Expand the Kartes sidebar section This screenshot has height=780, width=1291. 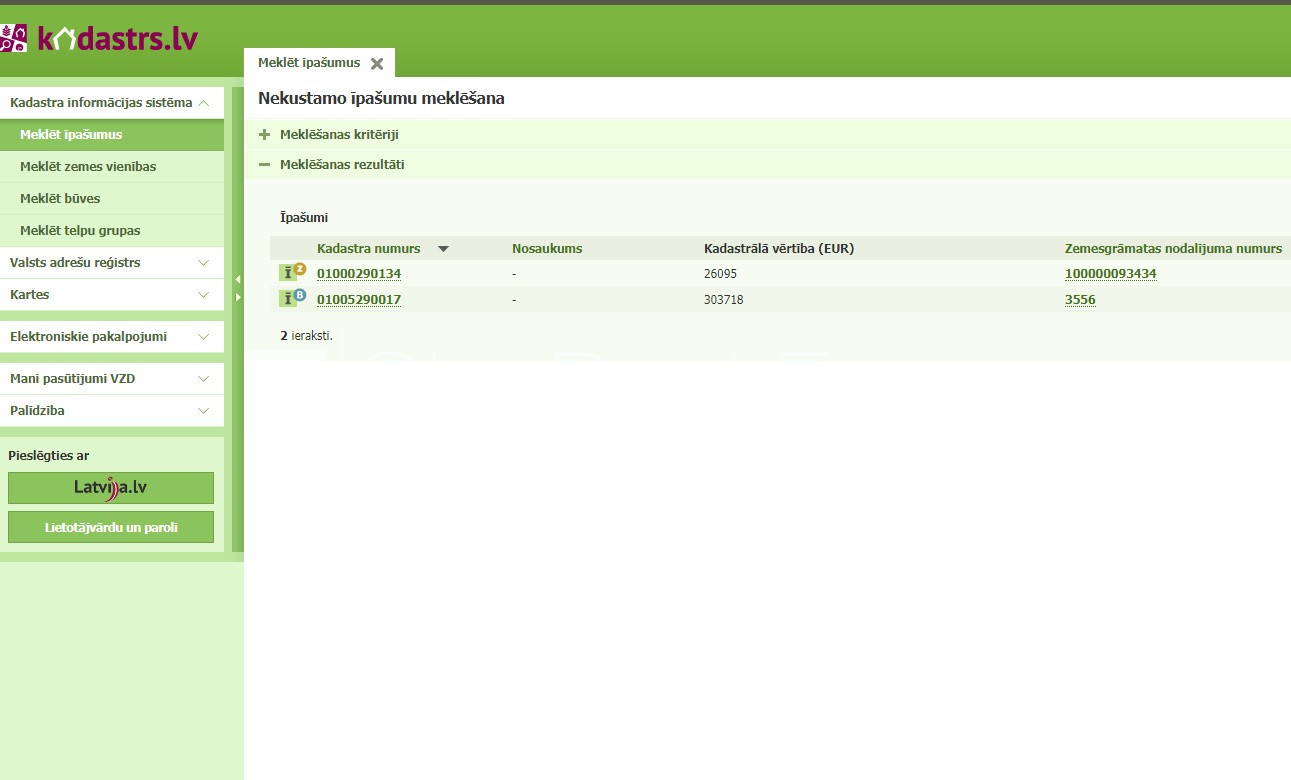111,295
